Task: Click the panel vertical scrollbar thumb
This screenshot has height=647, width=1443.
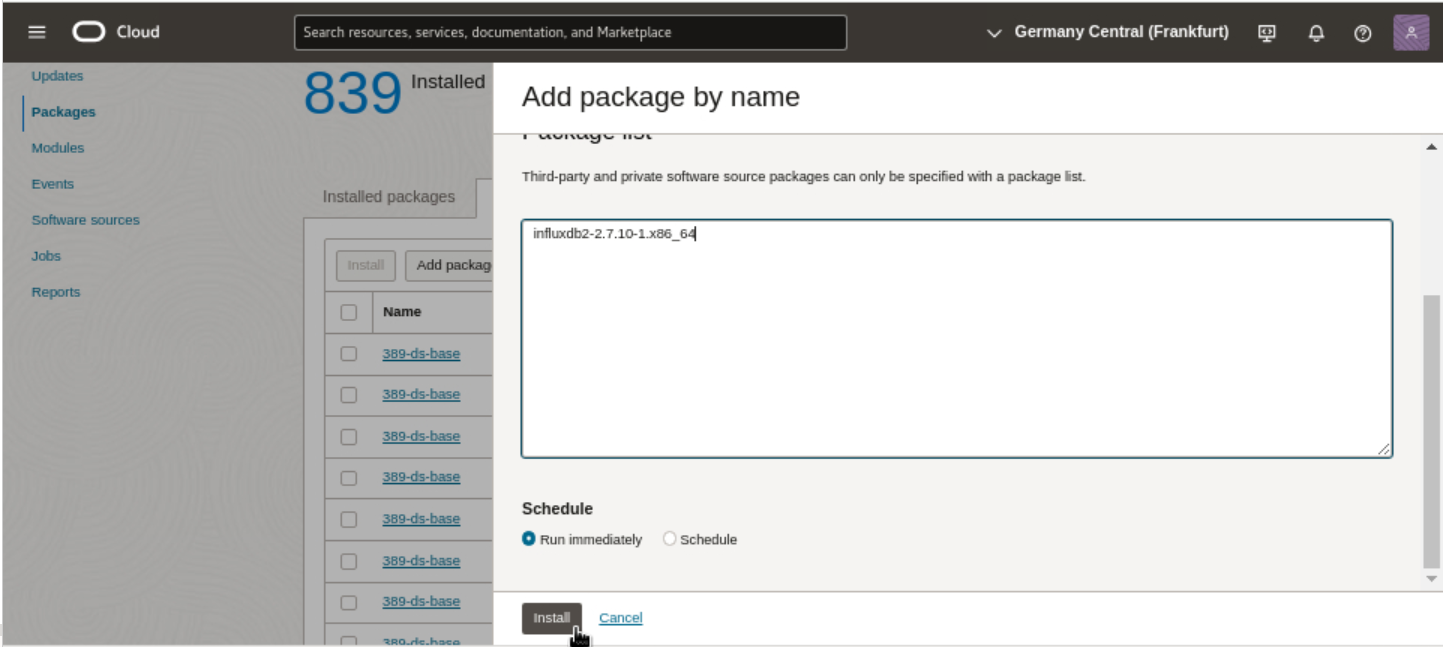Action: tap(1431, 430)
